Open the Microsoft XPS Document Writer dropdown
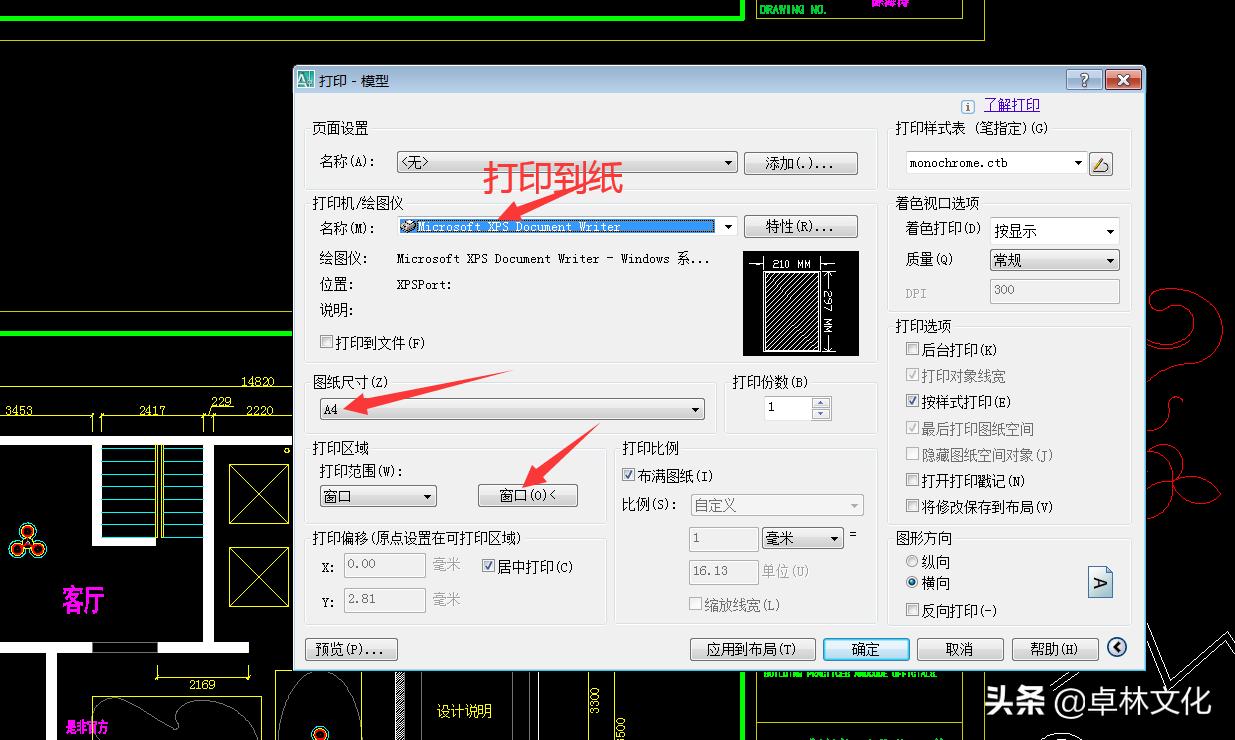This screenshot has height=740, width=1235. [x=729, y=226]
